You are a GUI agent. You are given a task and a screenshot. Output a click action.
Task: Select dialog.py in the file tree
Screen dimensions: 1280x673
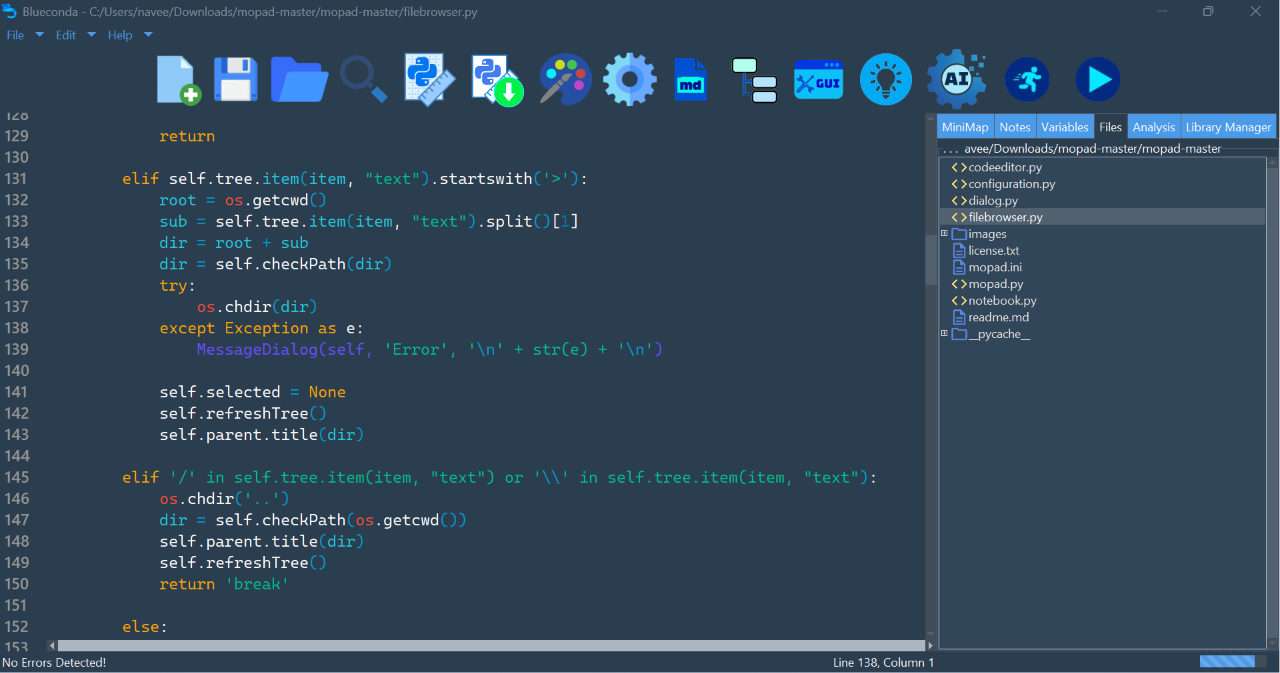pyautogui.click(x=993, y=200)
